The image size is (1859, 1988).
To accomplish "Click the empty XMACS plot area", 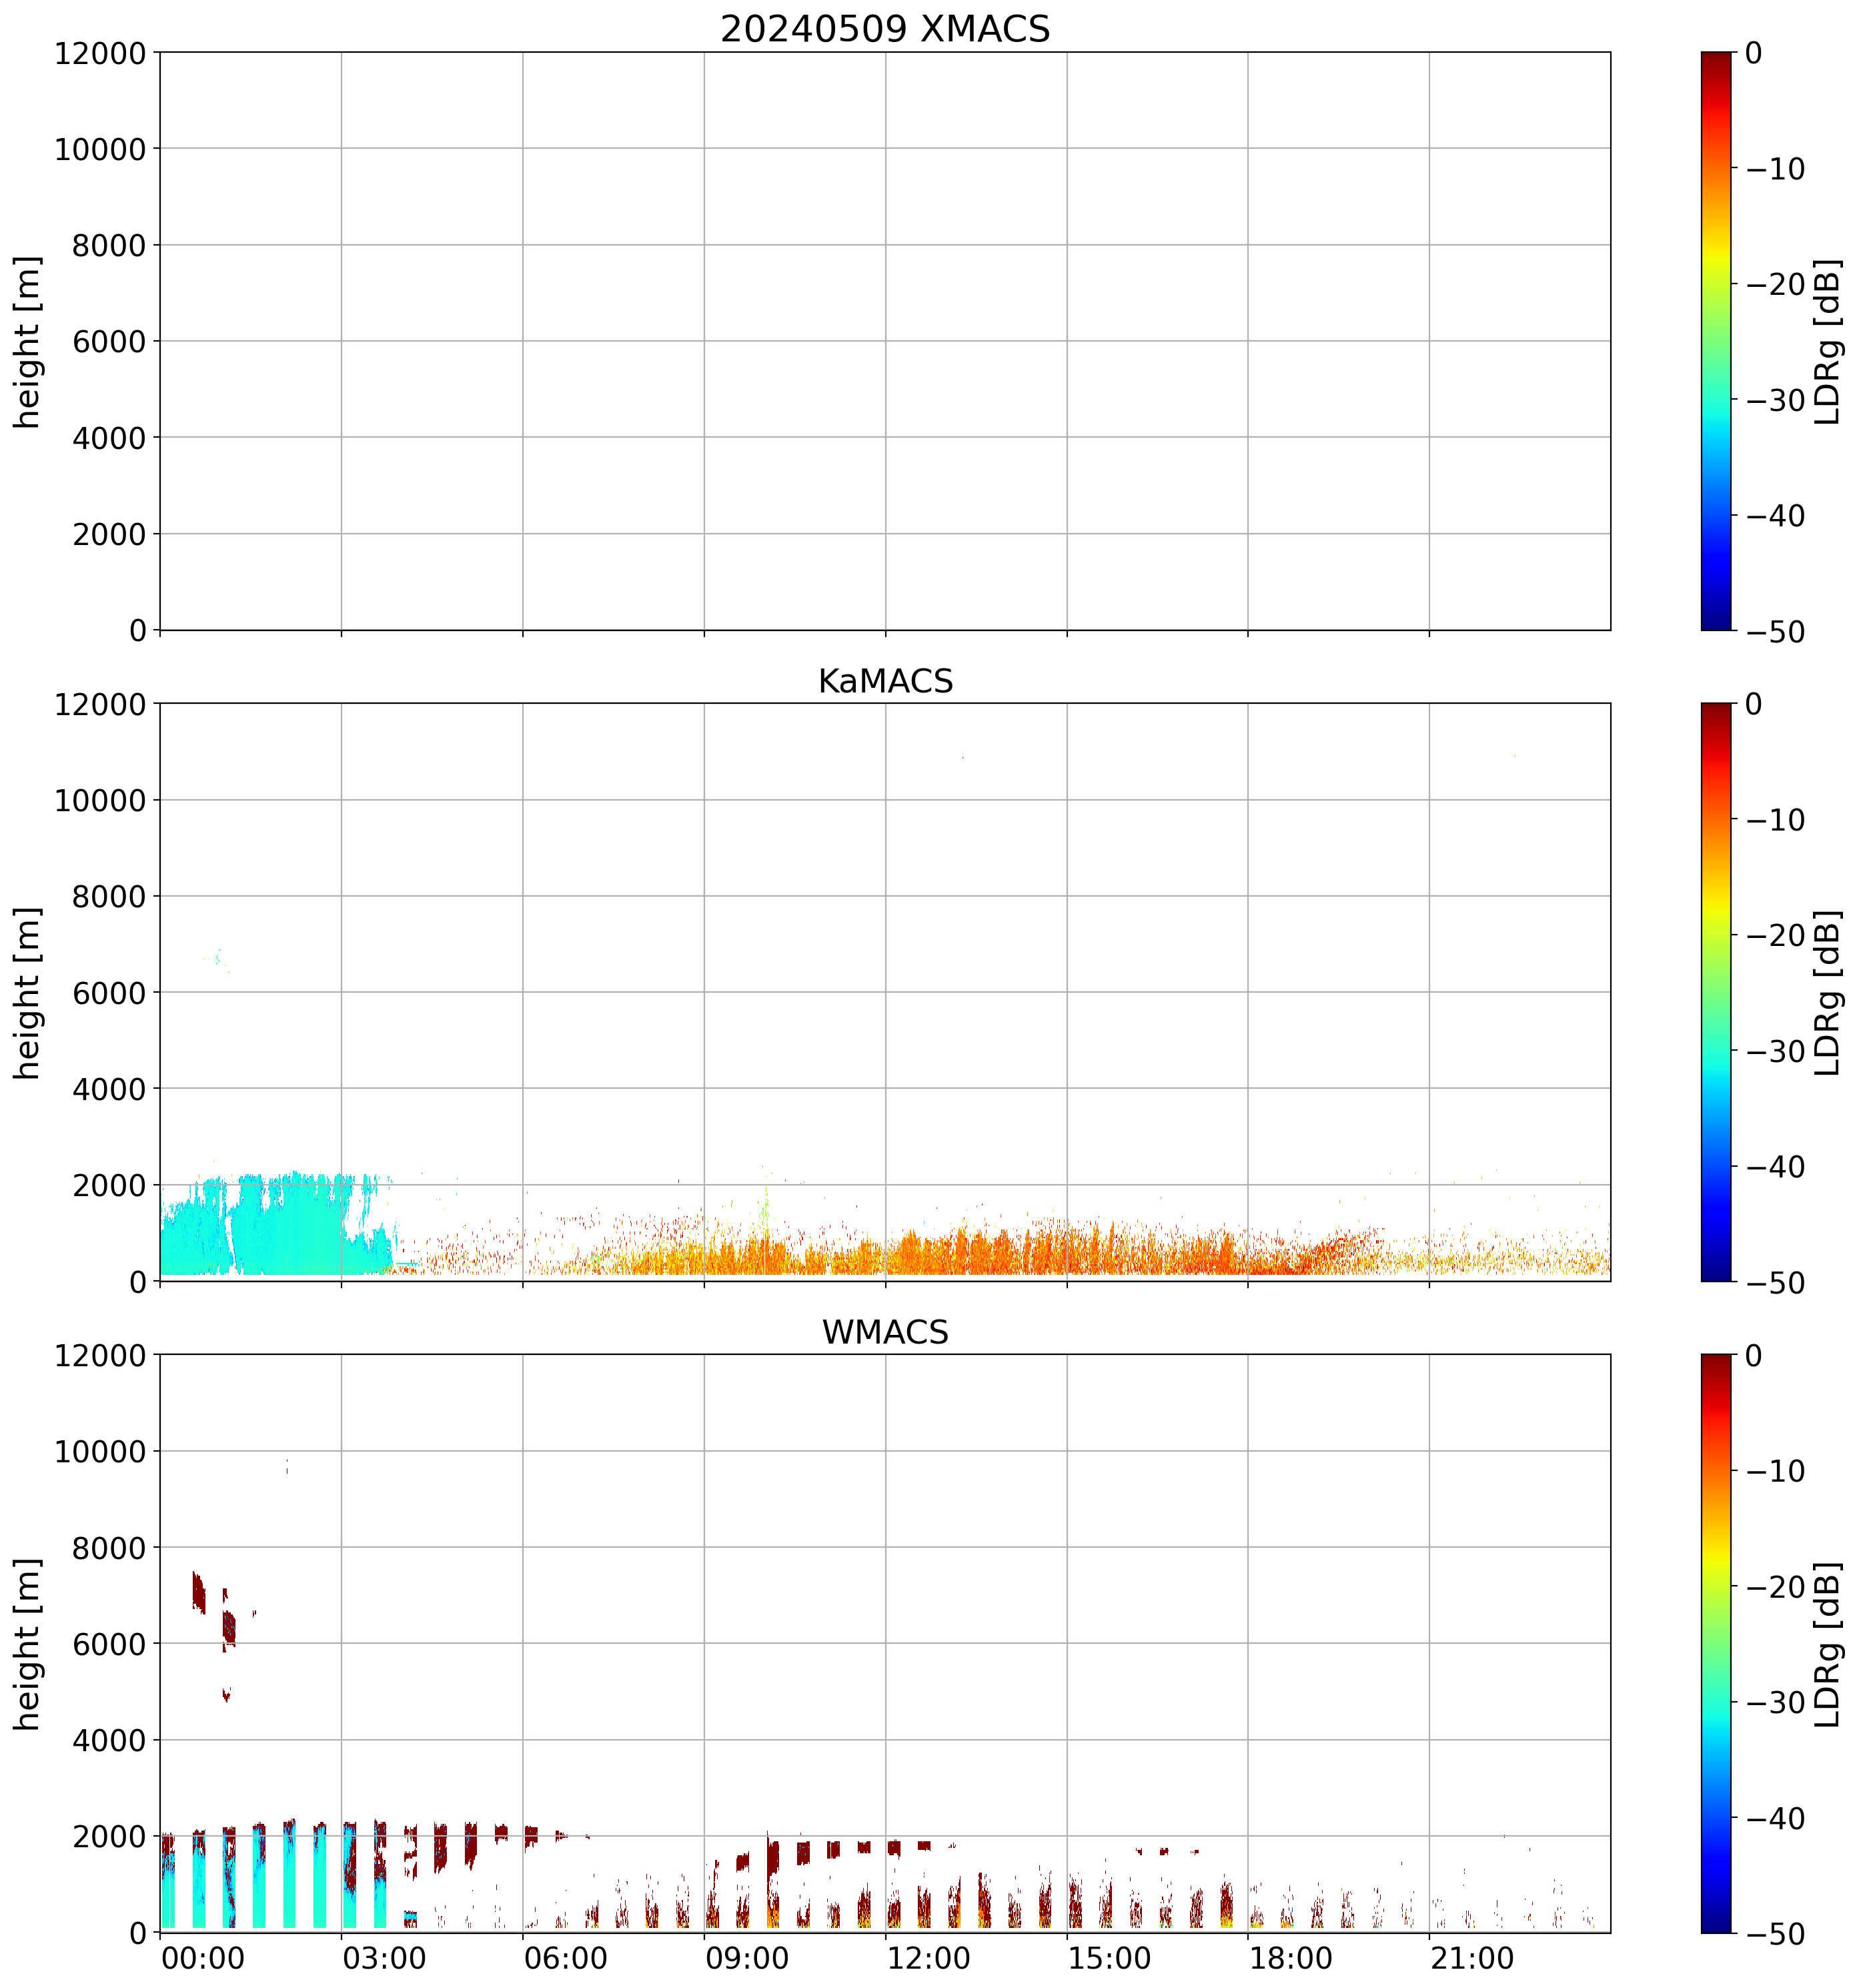I will (x=884, y=341).
